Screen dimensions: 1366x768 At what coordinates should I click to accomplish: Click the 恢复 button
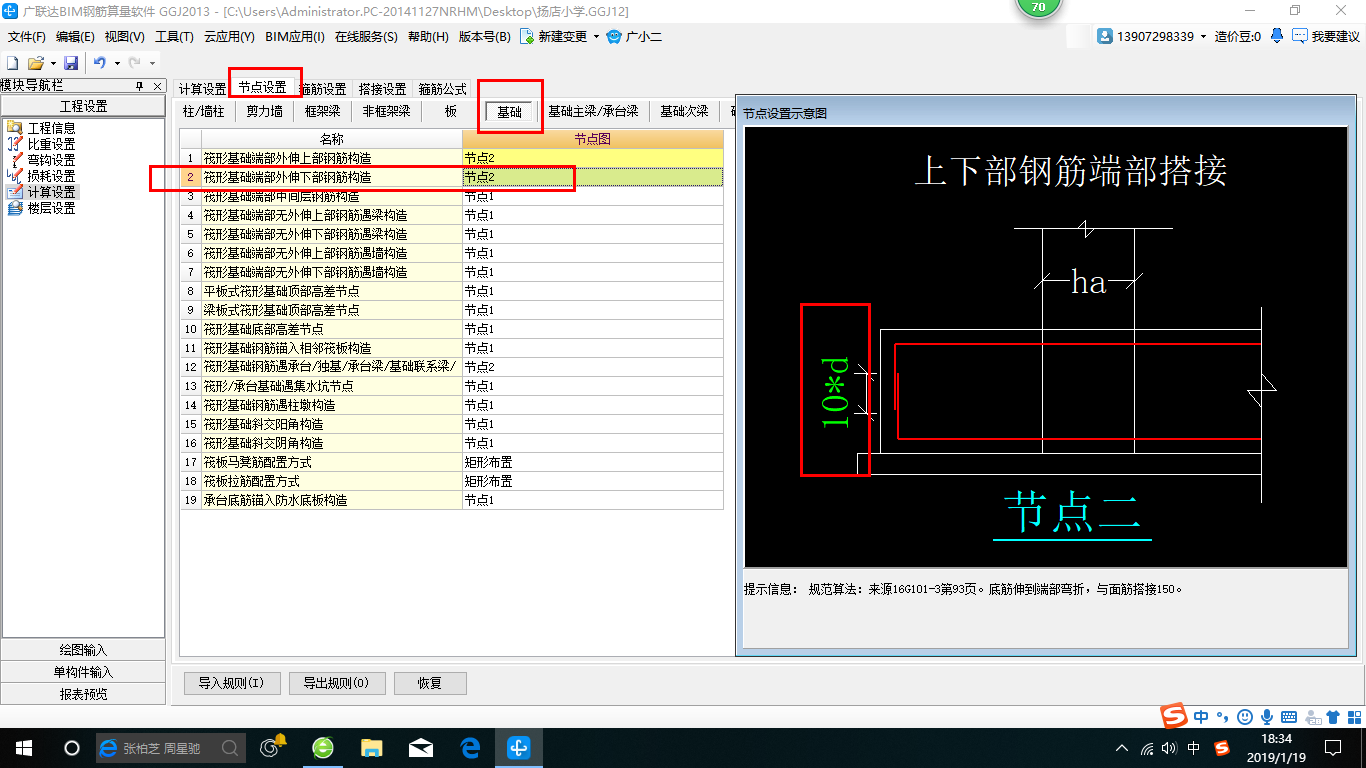(430, 684)
